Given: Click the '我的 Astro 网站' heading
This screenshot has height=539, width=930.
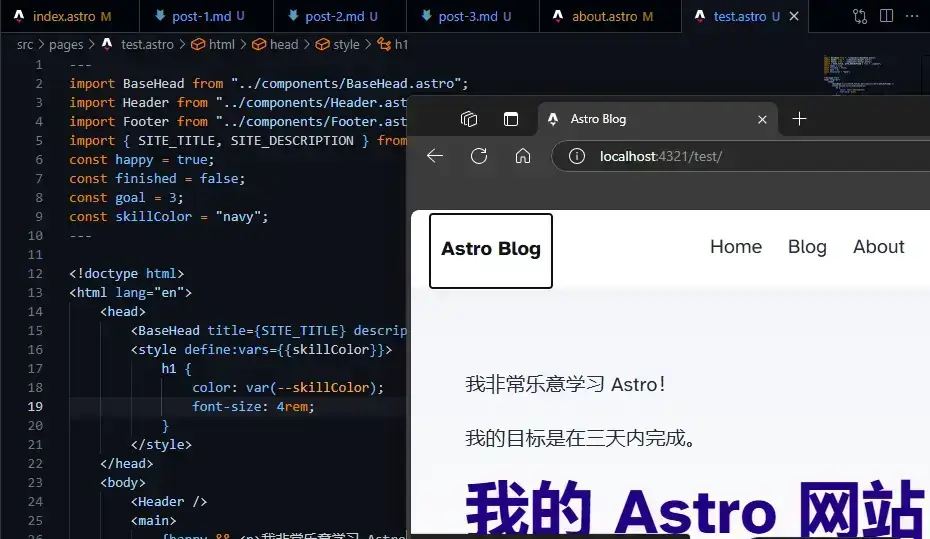Looking at the screenshot, I should [695, 509].
